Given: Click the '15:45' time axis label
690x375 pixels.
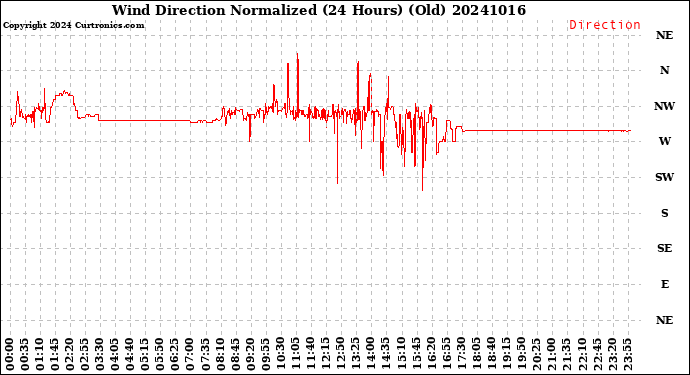Looking at the screenshot, I should [416, 354].
